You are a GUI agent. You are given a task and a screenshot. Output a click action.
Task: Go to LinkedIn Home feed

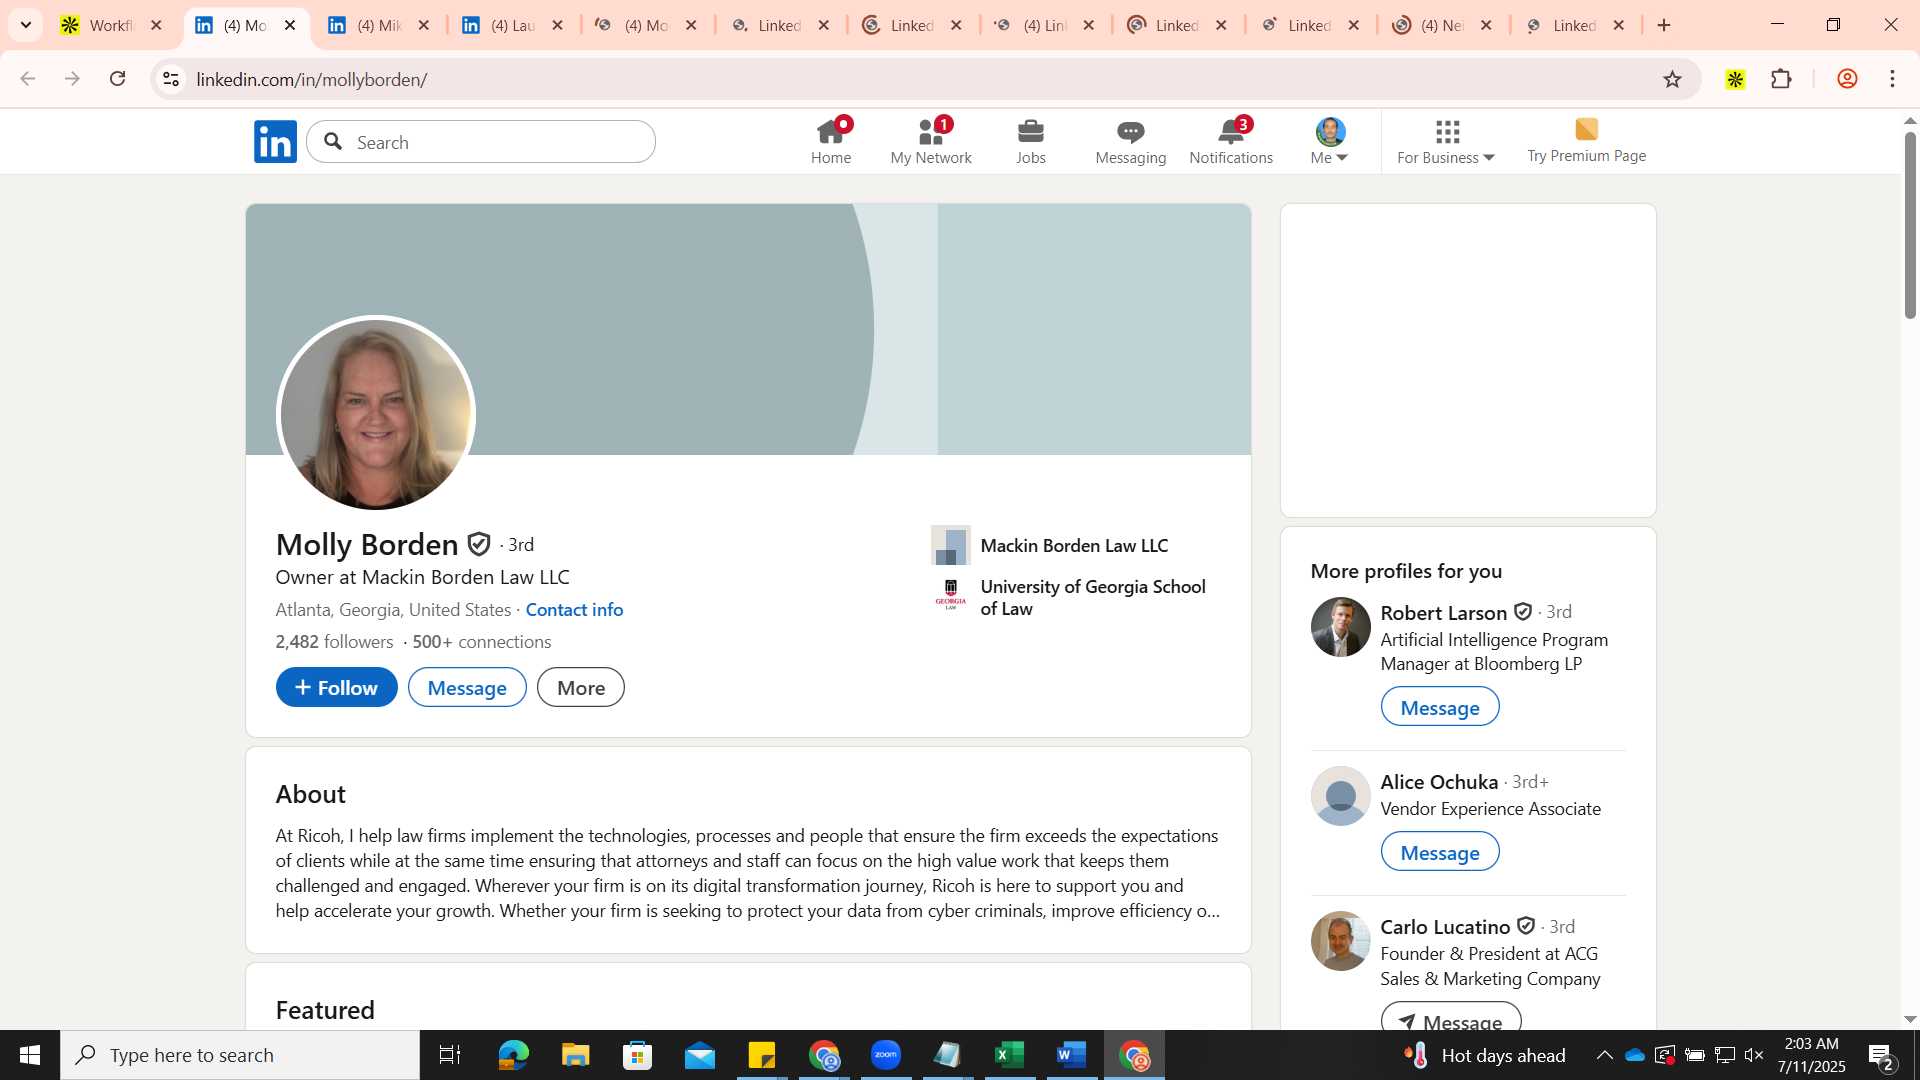pyautogui.click(x=831, y=142)
